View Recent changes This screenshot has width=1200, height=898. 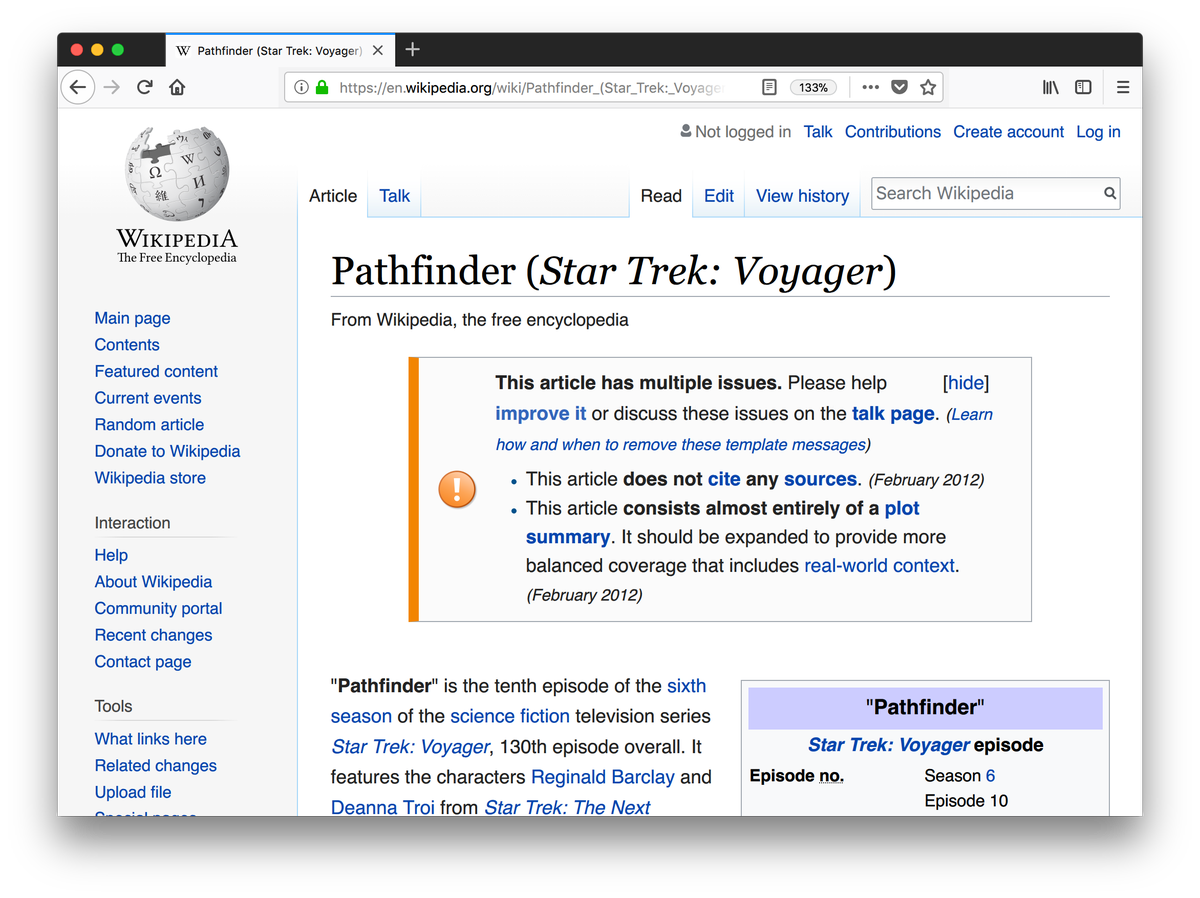tap(153, 635)
